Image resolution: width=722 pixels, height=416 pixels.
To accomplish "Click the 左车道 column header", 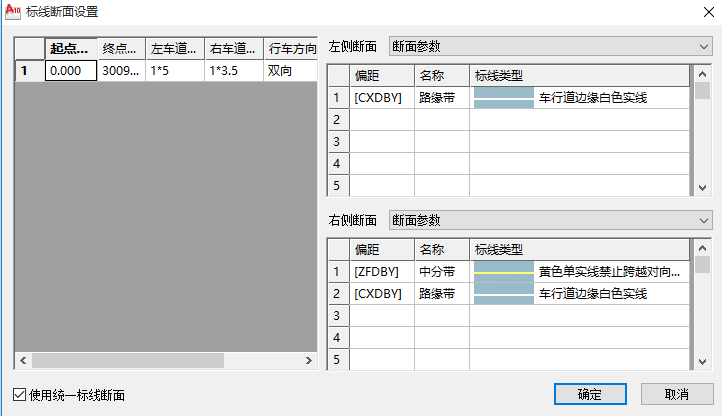I will click(174, 49).
